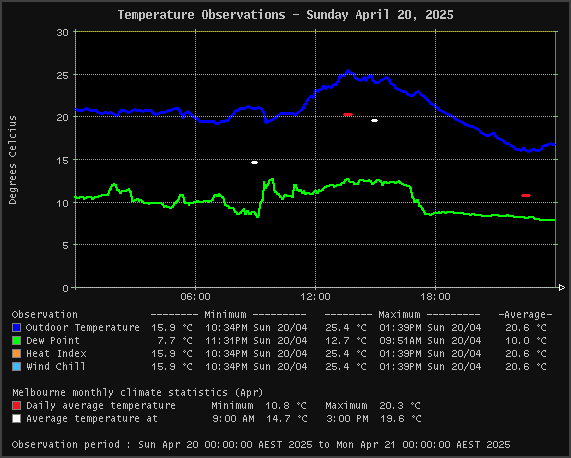Click the 18:00 x-axis label

click(x=436, y=297)
